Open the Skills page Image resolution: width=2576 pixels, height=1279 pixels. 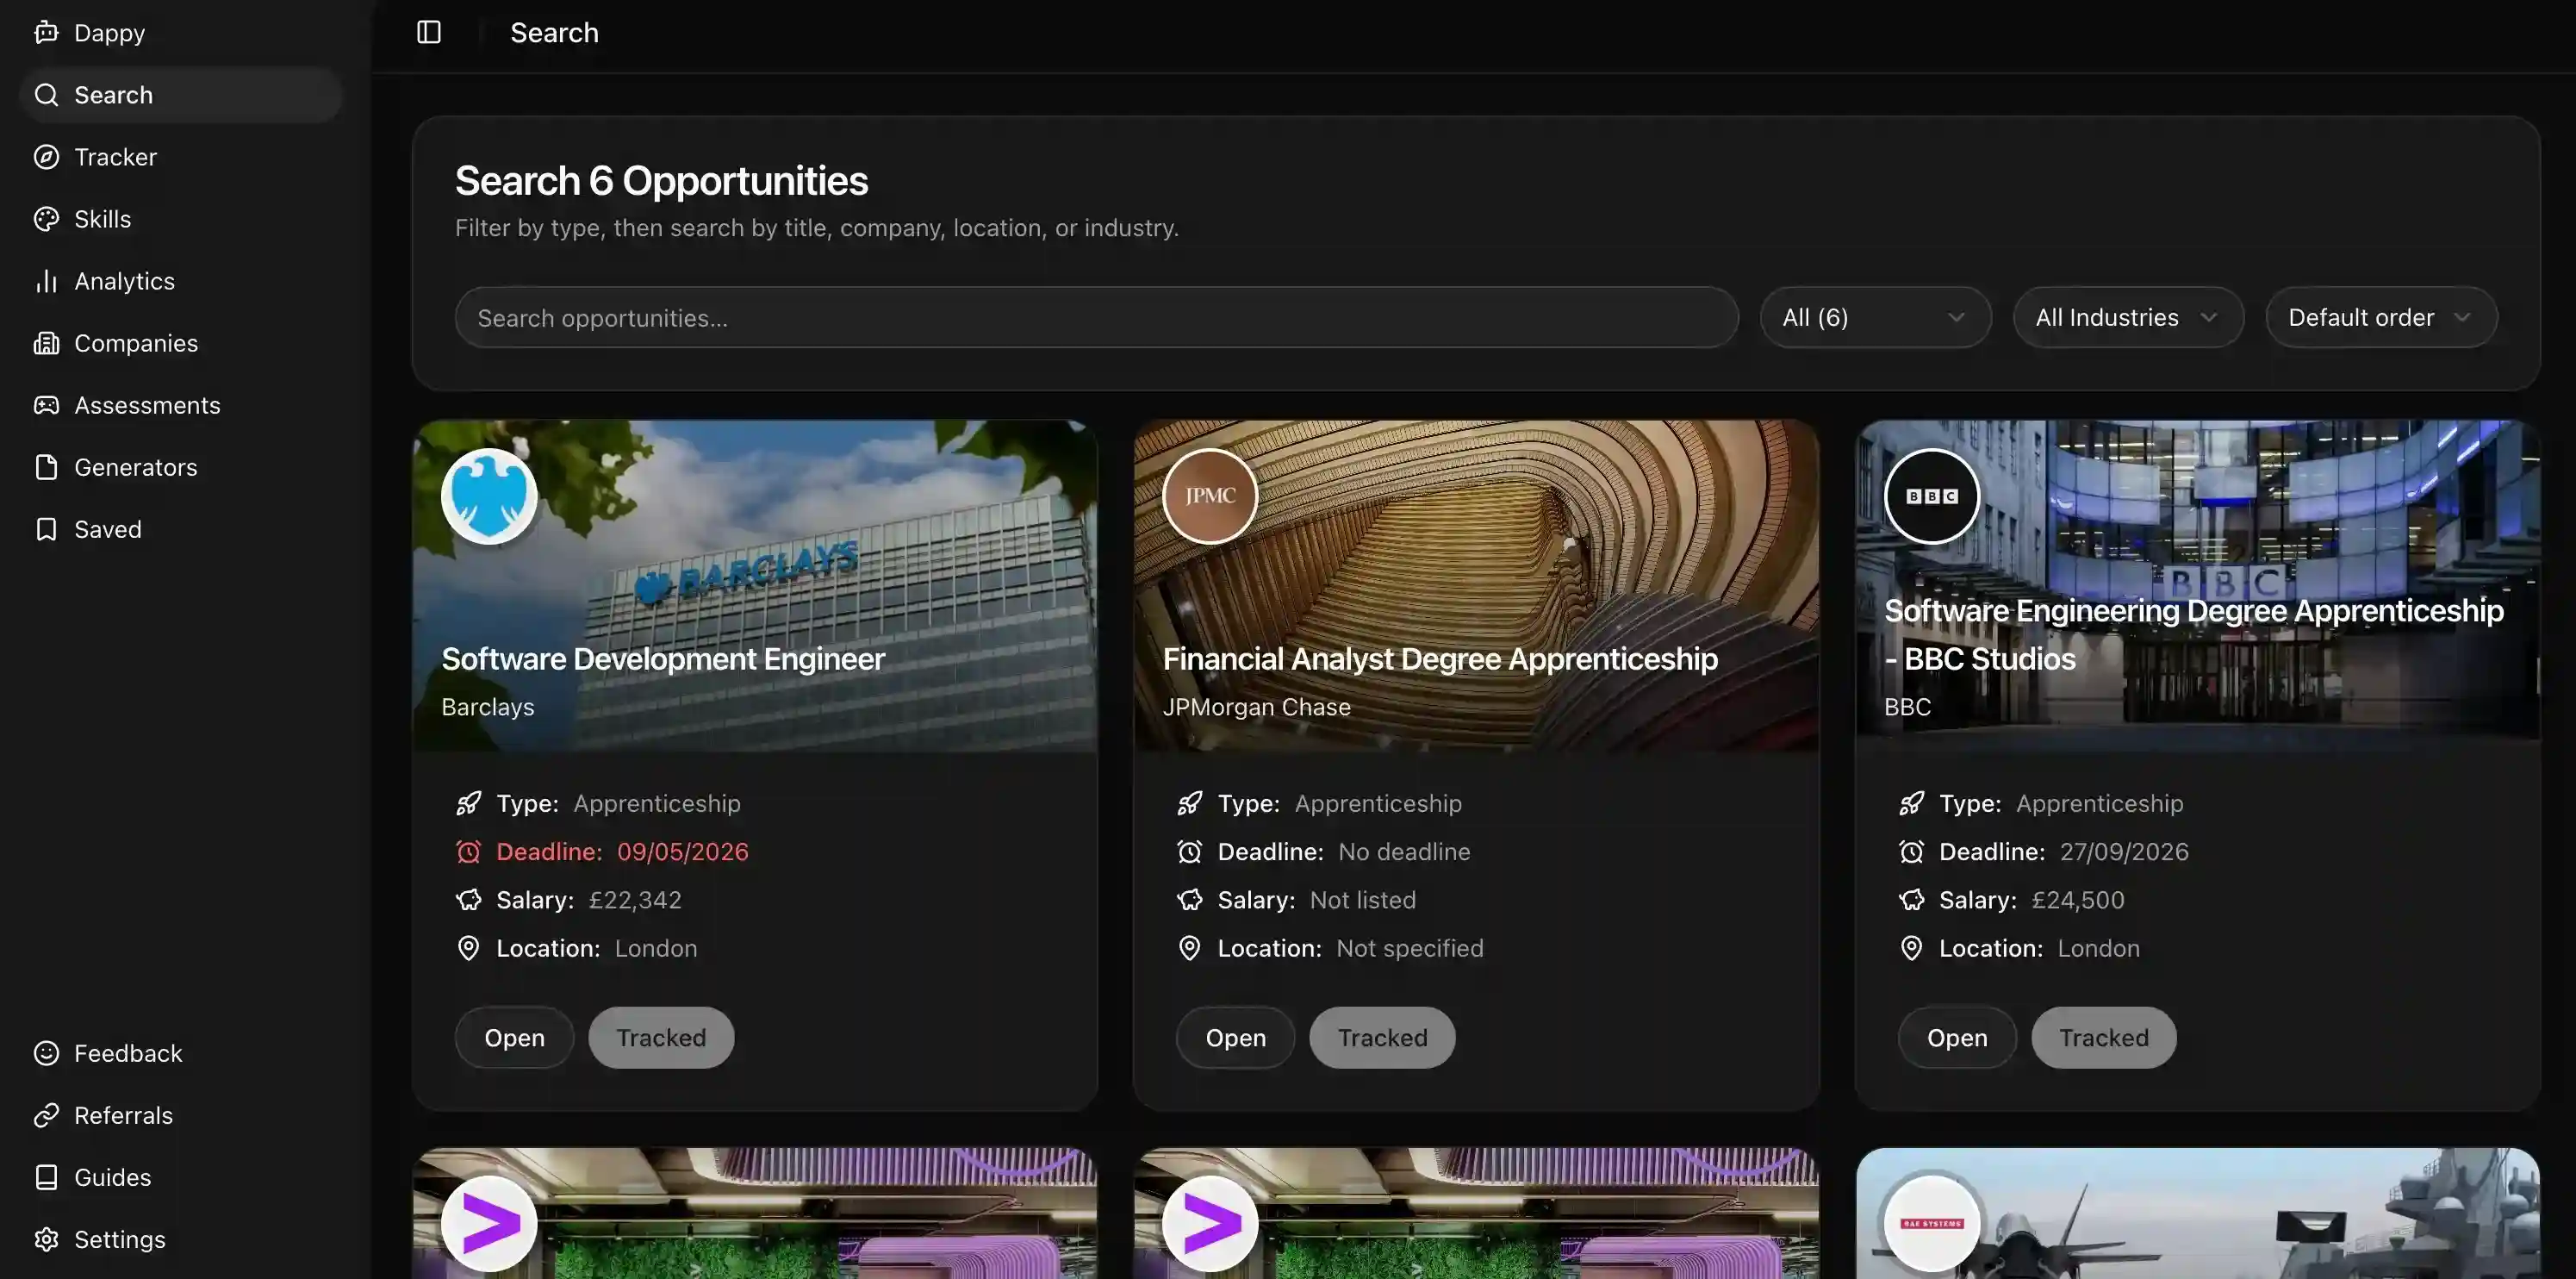tap(180, 219)
